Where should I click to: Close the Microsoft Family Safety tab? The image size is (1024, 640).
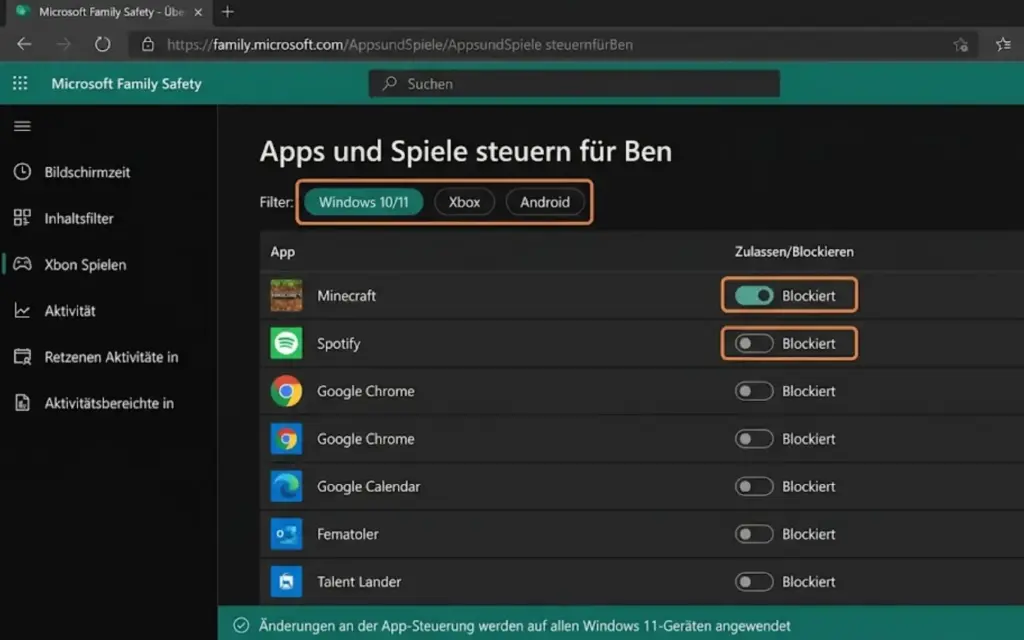pos(198,12)
